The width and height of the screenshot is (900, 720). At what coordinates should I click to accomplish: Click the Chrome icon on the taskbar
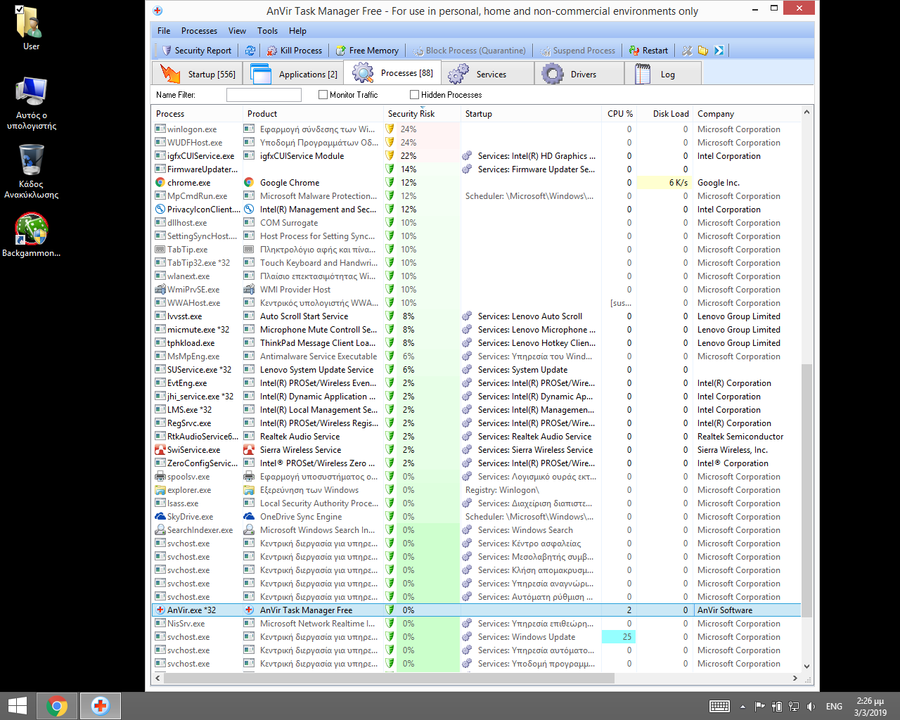coord(57,706)
